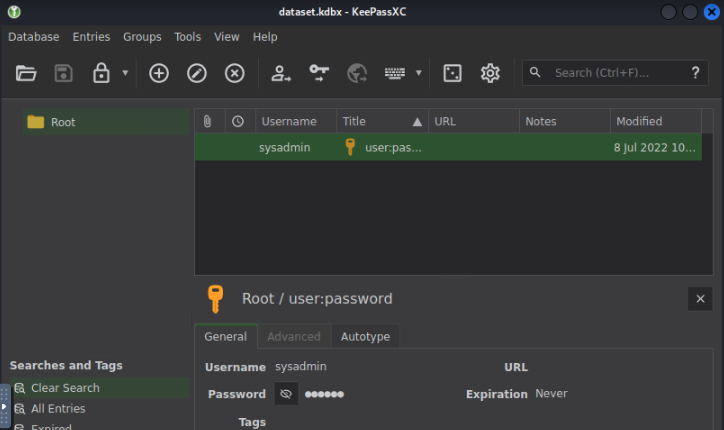Viewport: 724px width, 430px height.
Task: Open the Database menu
Action: click(34, 37)
